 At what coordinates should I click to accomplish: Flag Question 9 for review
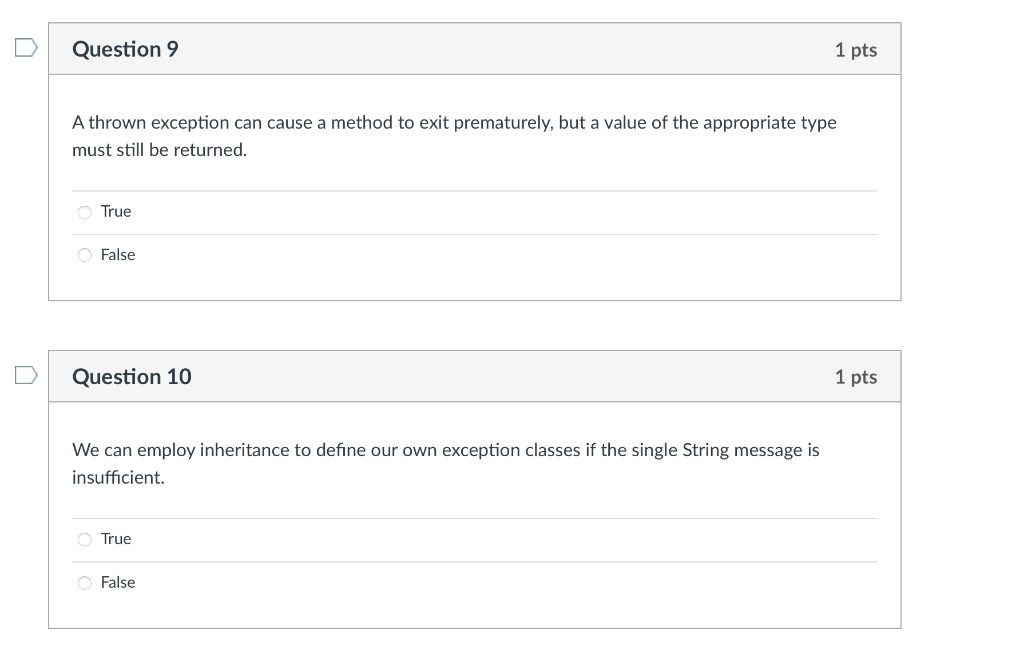(x=26, y=48)
